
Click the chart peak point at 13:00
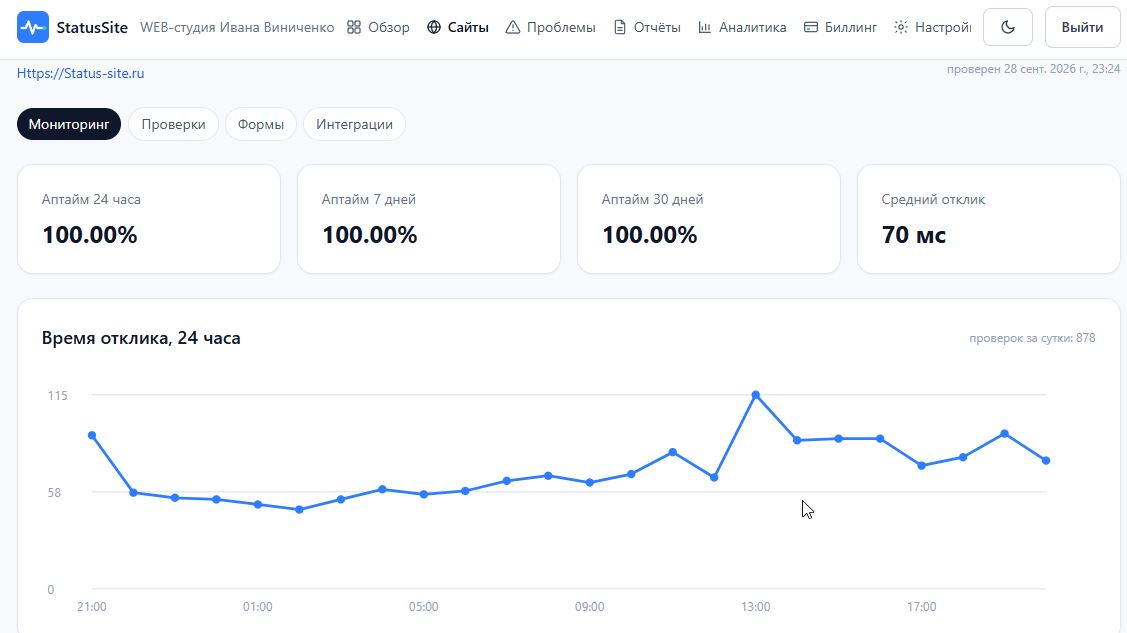pyautogui.click(x=755, y=395)
